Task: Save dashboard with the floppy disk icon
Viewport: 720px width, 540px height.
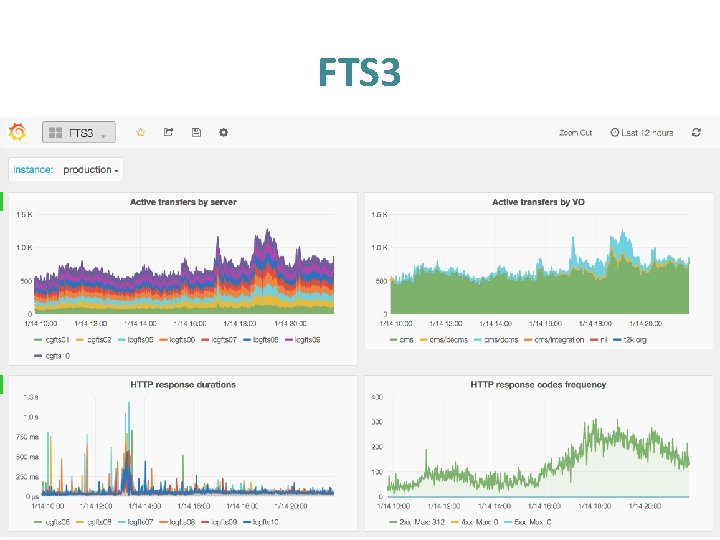Action: click(x=196, y=132)
